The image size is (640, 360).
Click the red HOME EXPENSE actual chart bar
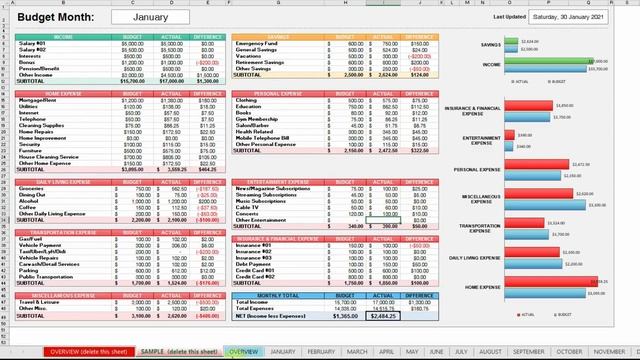coord(551,282)
